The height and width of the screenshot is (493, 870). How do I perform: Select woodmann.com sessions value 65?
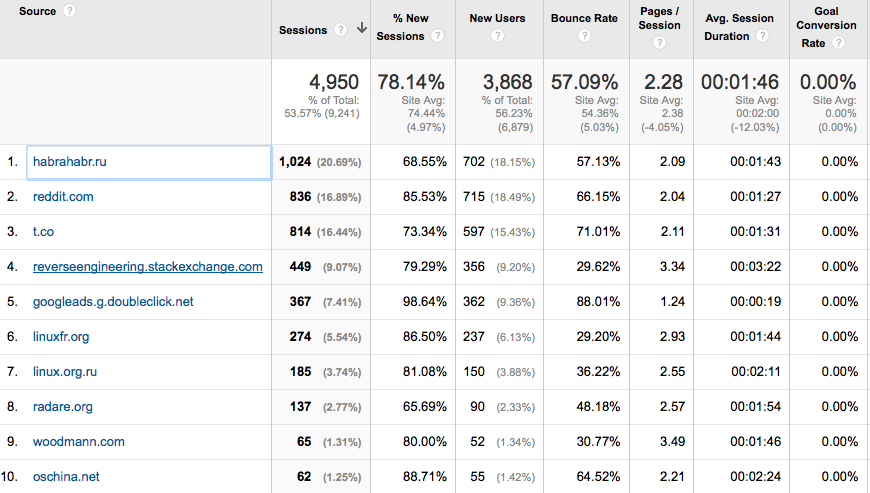pos(304,441)
